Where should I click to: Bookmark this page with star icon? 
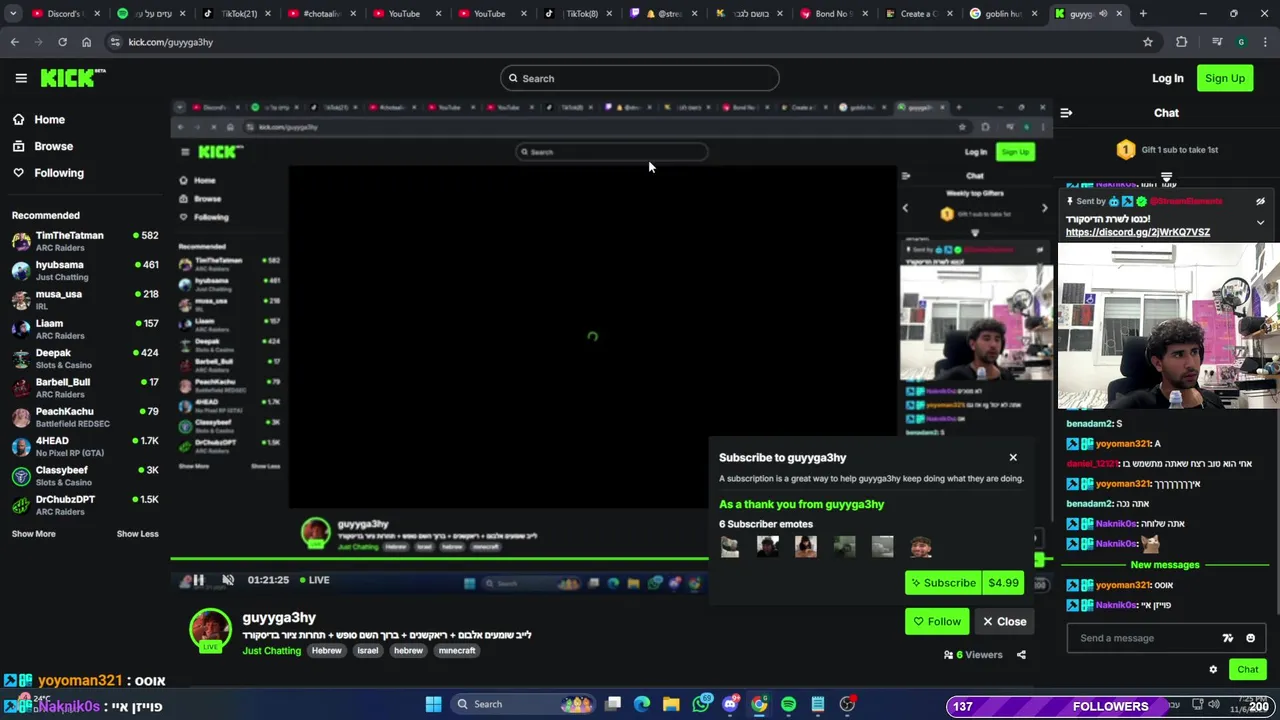coord(1148,42)
